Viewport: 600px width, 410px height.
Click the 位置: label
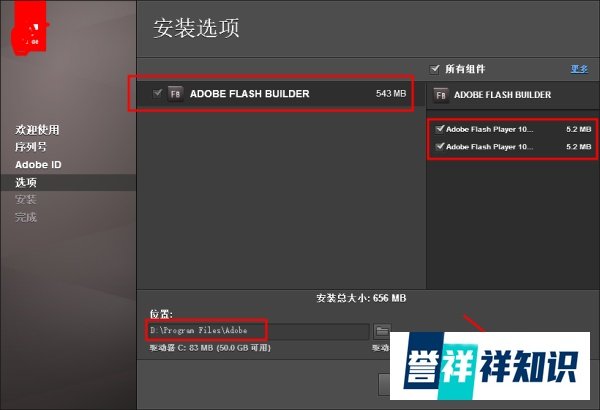161,314
